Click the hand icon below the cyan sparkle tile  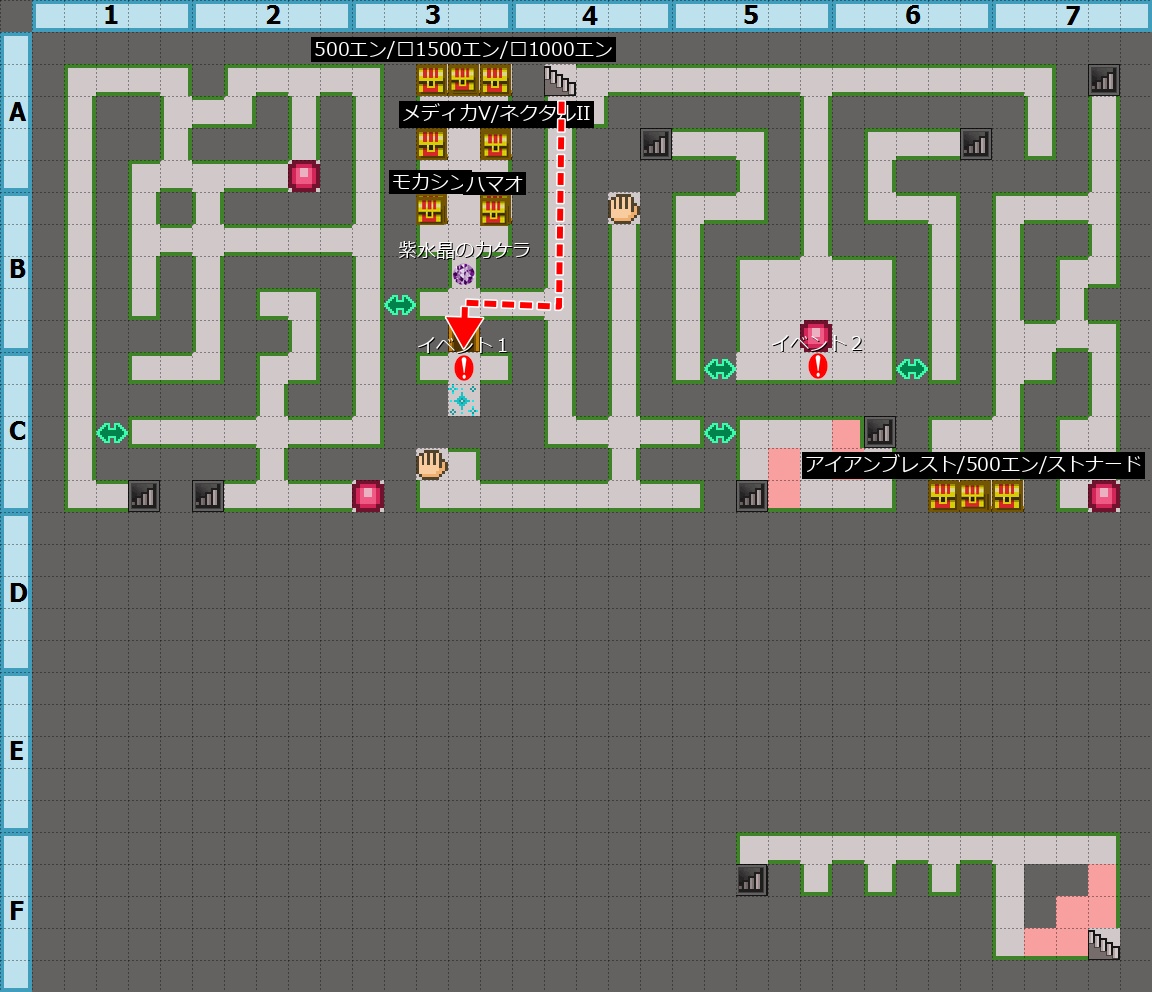tap(431, 464)
